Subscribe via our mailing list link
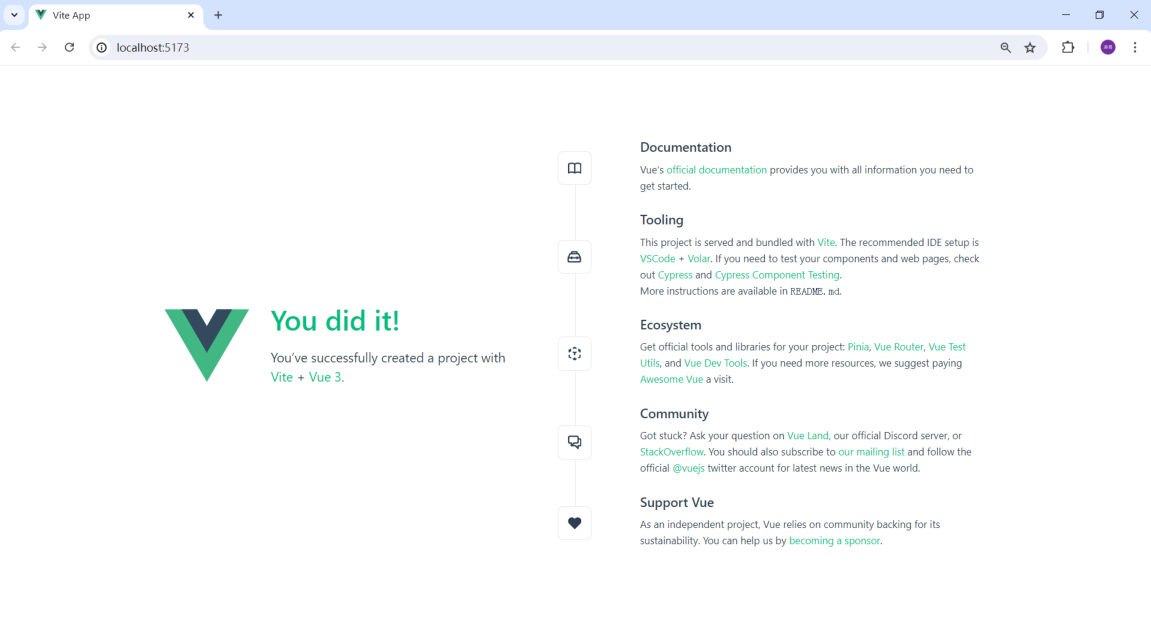This screenshot has height=624, width=1151. (x=871, y=451)
